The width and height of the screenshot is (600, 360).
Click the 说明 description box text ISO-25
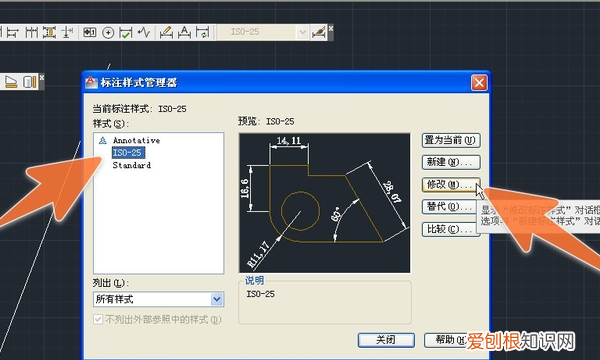click(x=261, y=294)
